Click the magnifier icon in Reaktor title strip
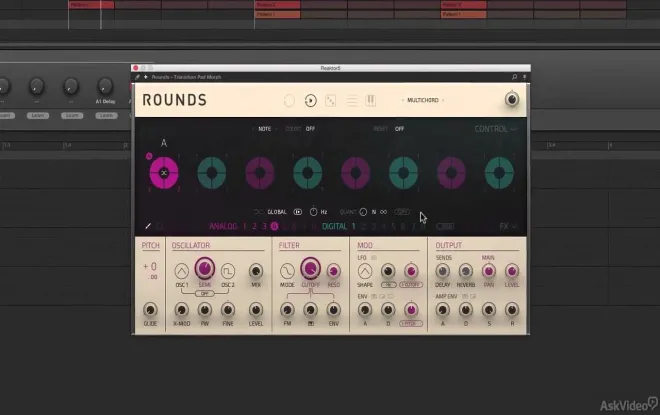This screenshot has height=415, width=660. (x=514, y=77)
